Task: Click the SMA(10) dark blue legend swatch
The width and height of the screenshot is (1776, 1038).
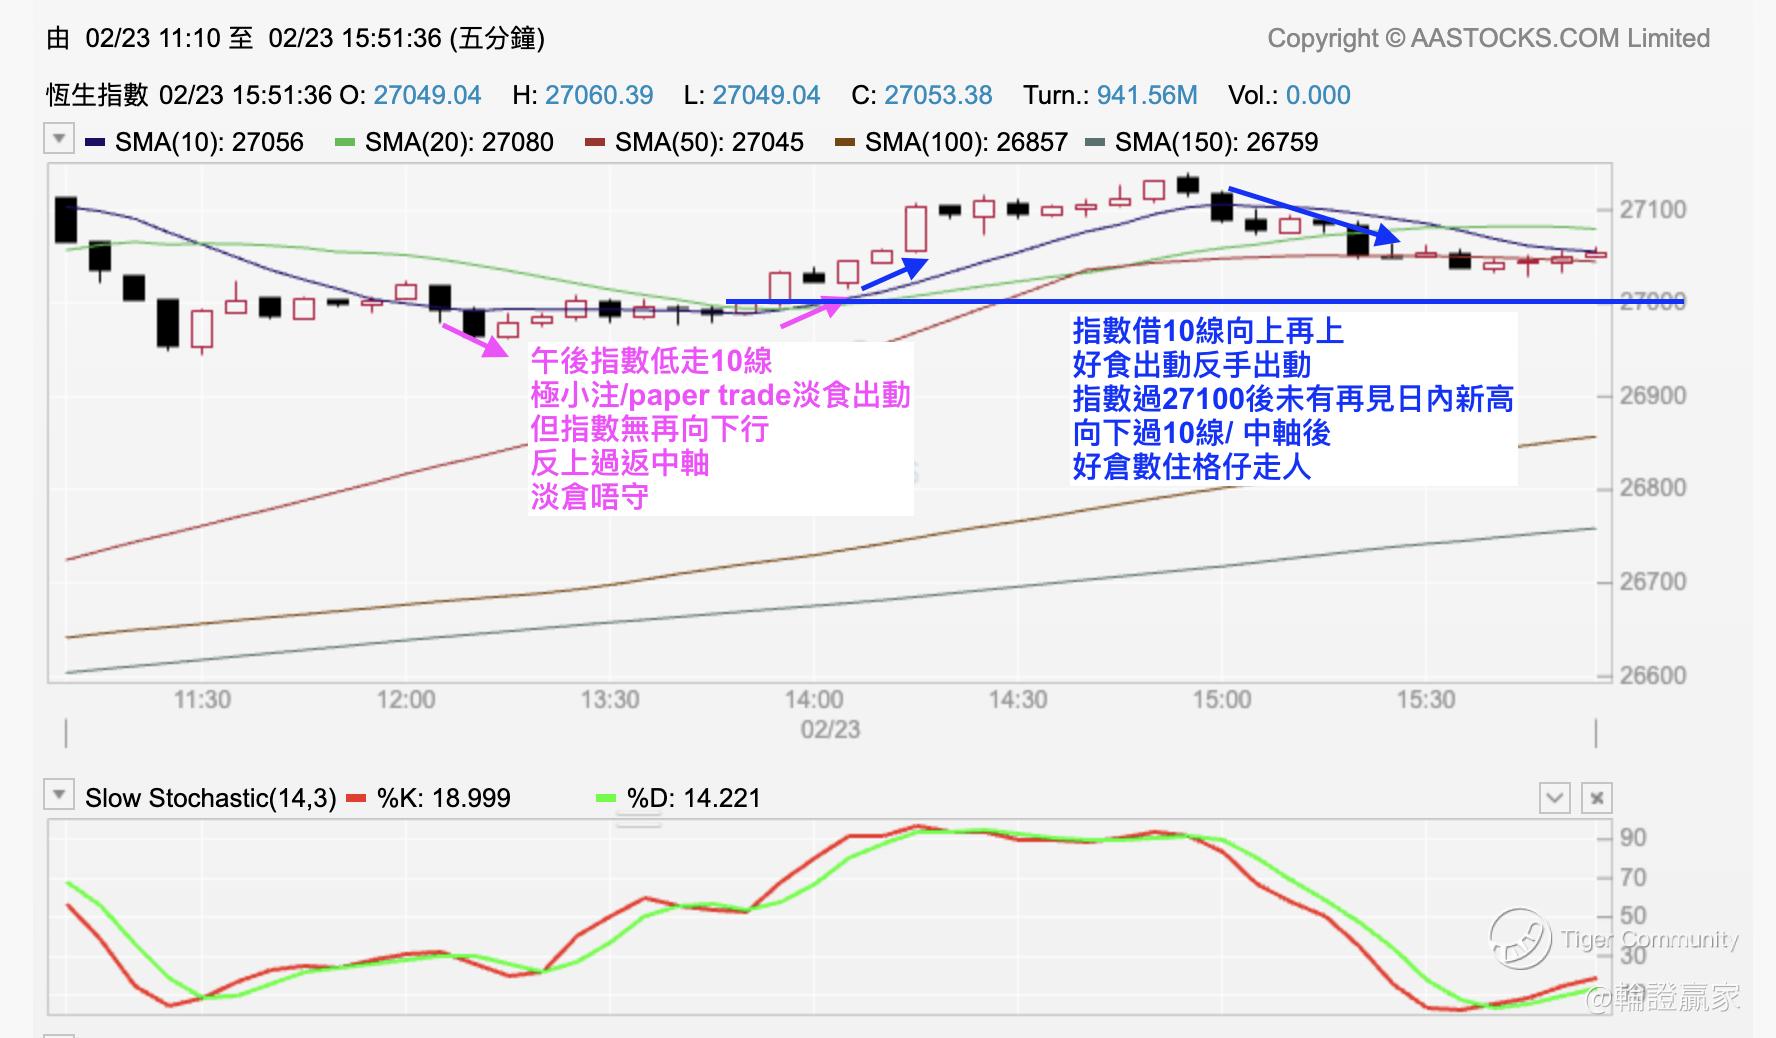Action: [x=95, y=142]
